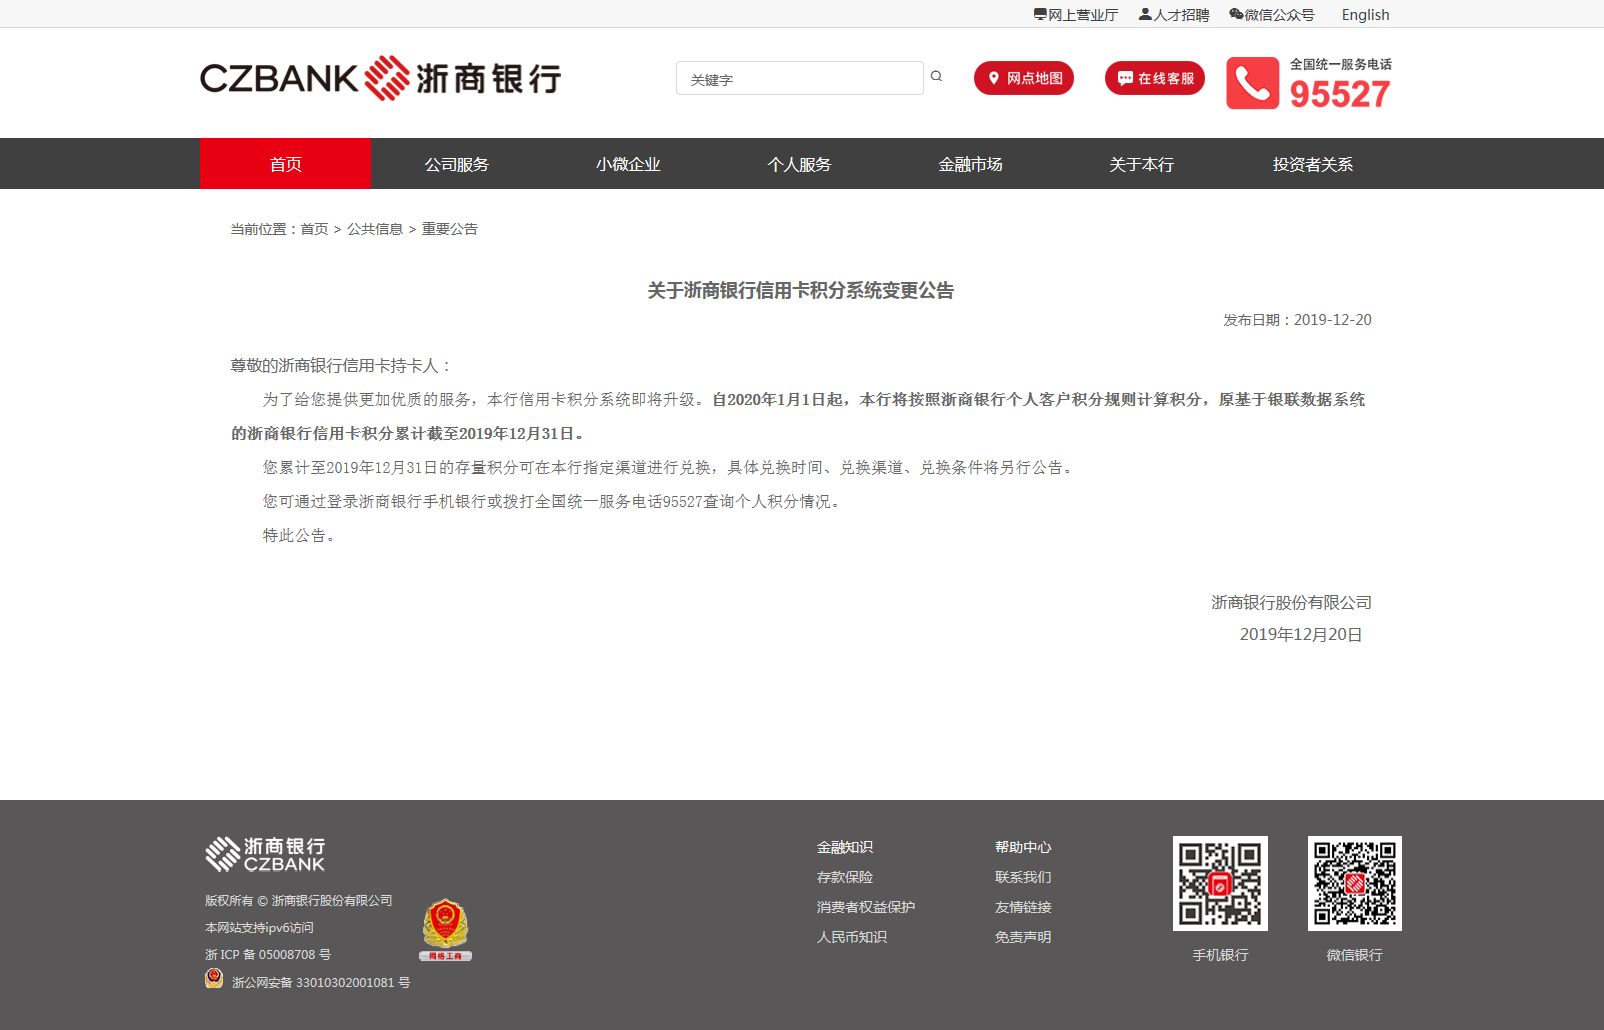Open the footer 人民币知识 link
The image size is (1604, 1030).
(x=852, y=937)
